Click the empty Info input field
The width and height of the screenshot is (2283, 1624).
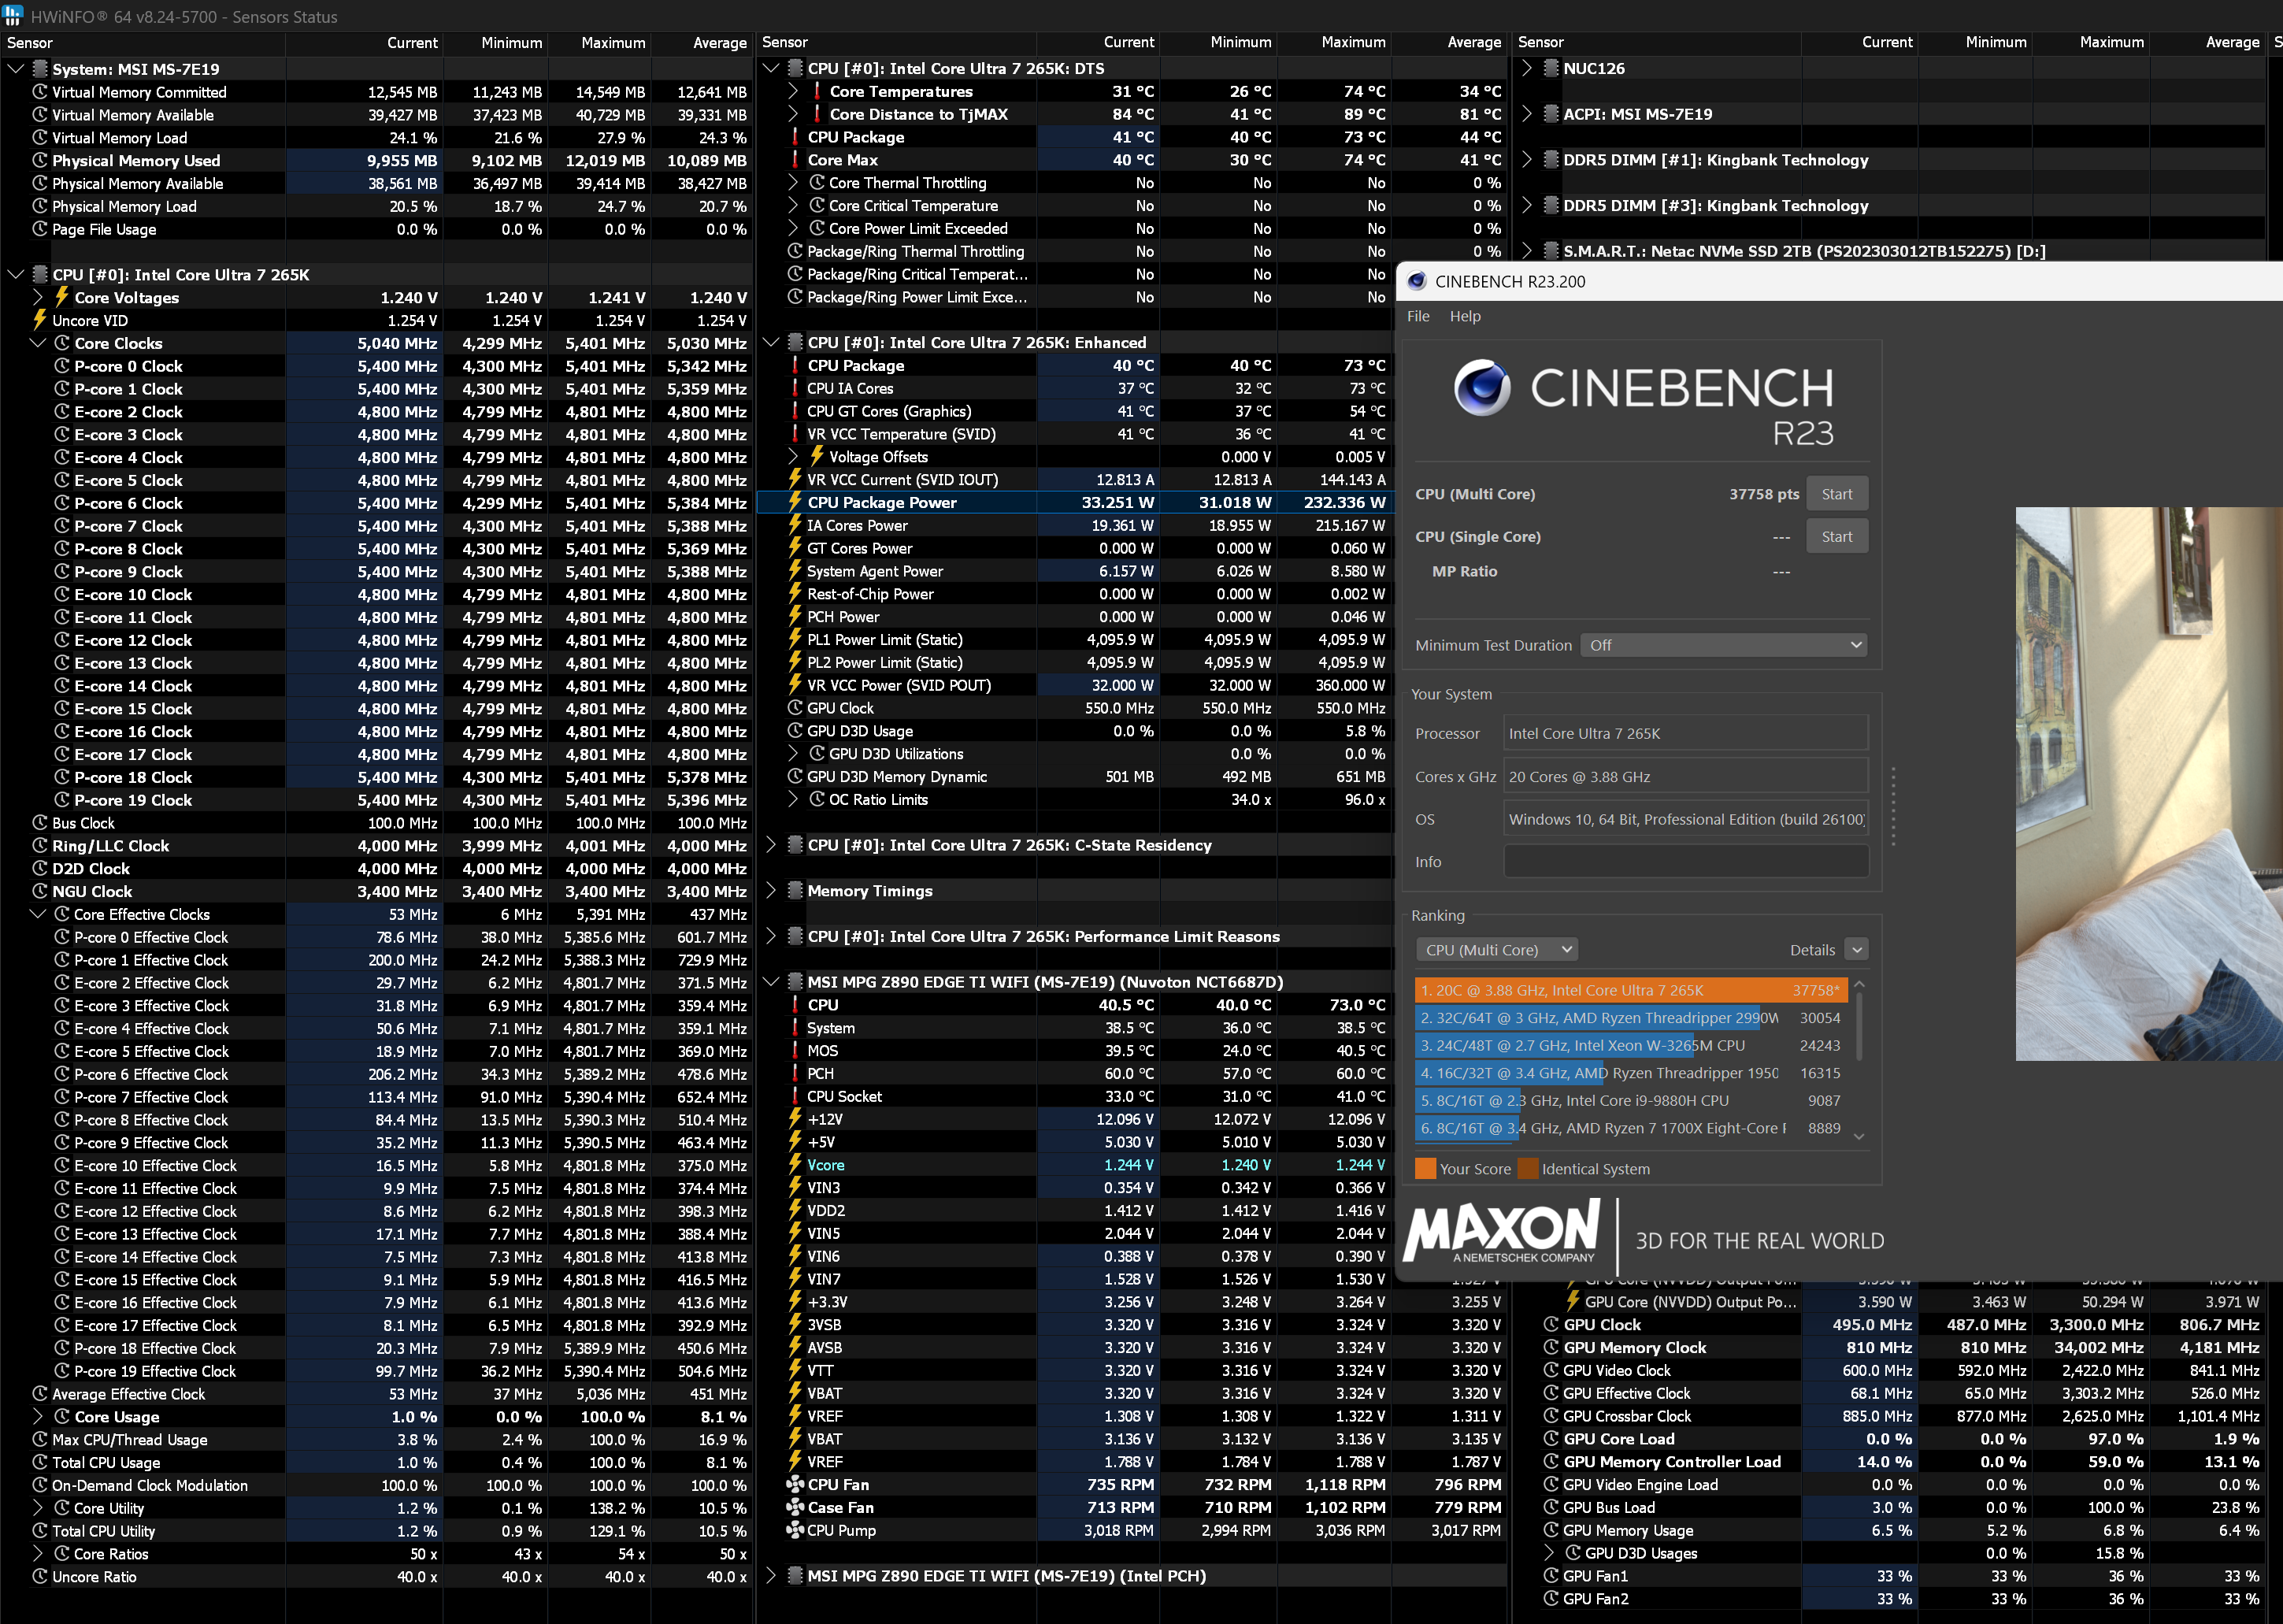click(x=1685, y=862)
